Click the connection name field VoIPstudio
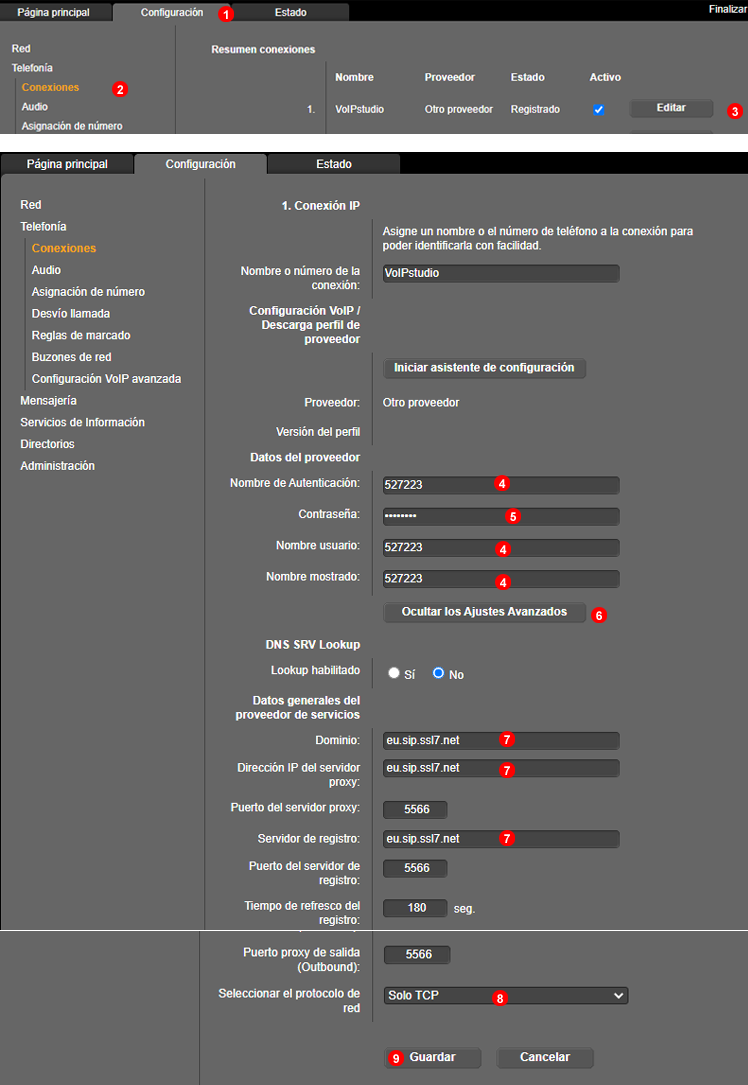This screenshot has height=1085, width=748. 501,273
